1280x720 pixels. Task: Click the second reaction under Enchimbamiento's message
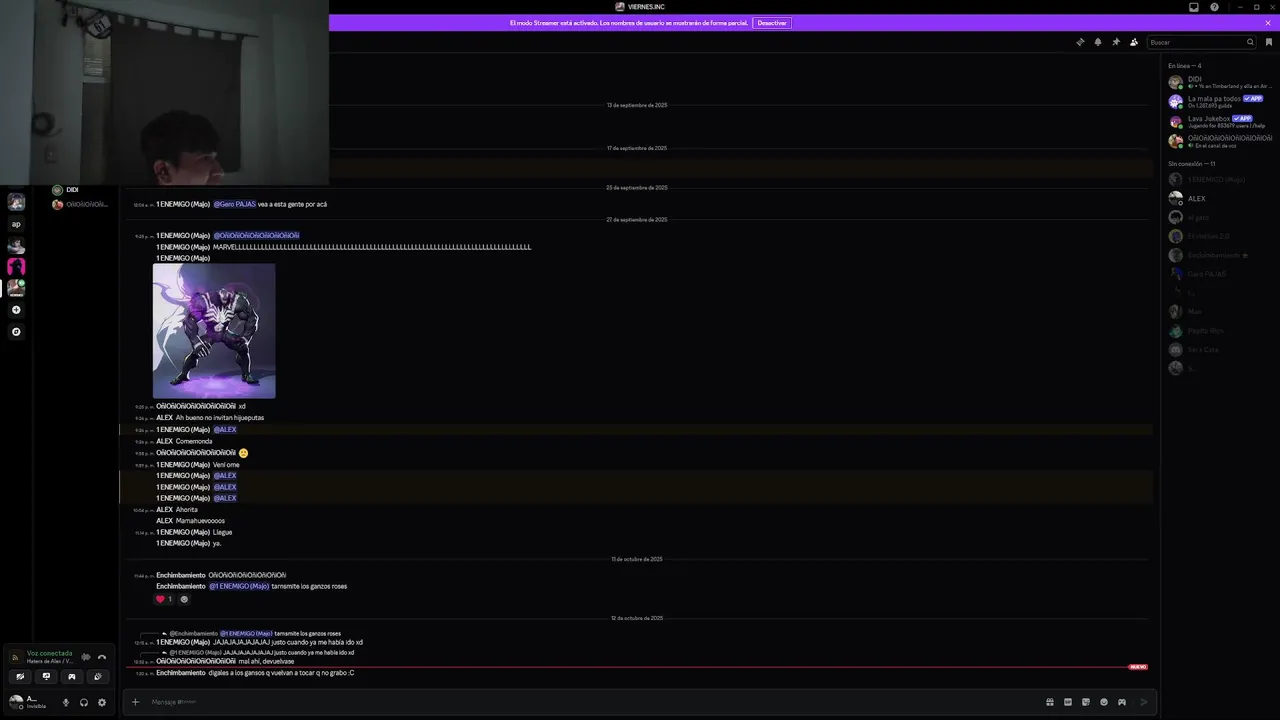click(184, 599)
